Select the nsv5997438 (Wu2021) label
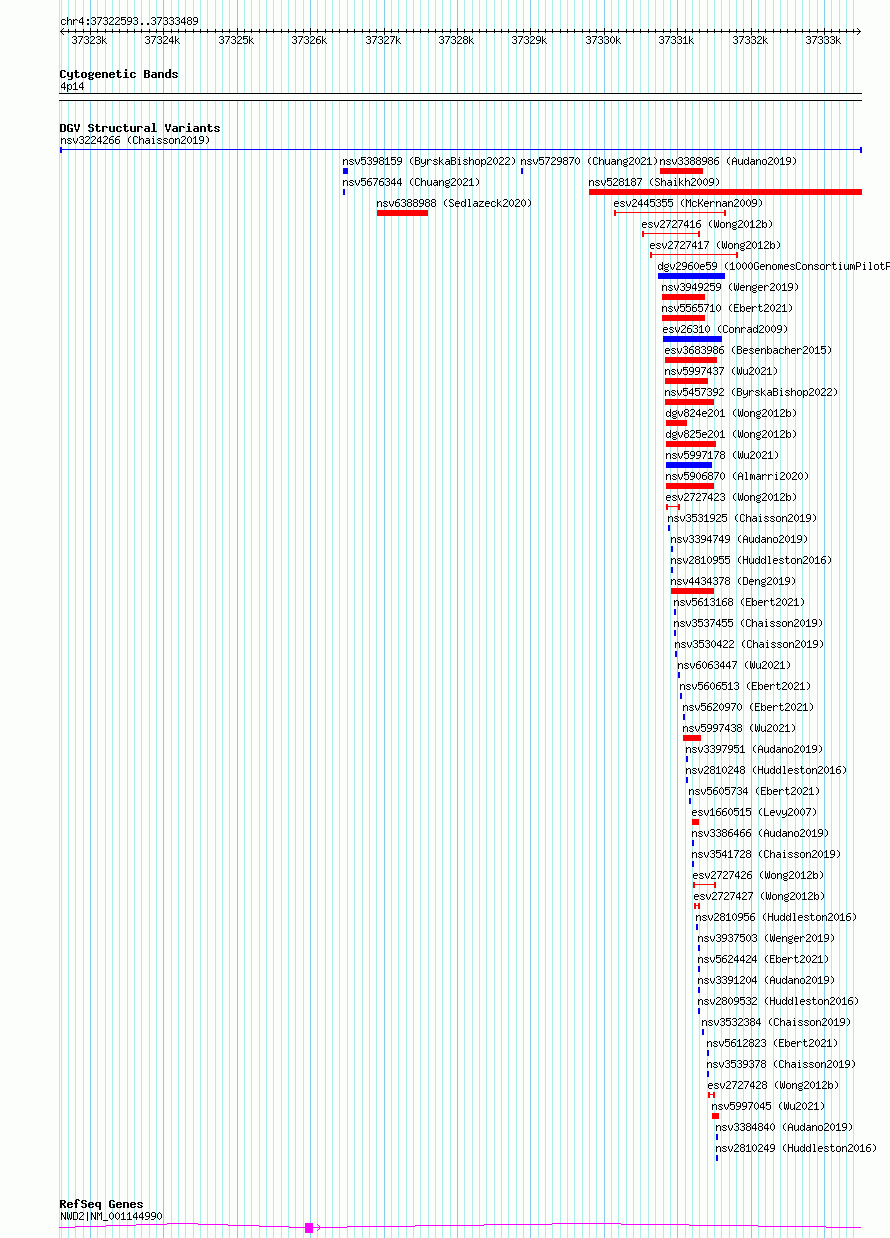This screenshot has height=1238, width=890. coord(740,728)
